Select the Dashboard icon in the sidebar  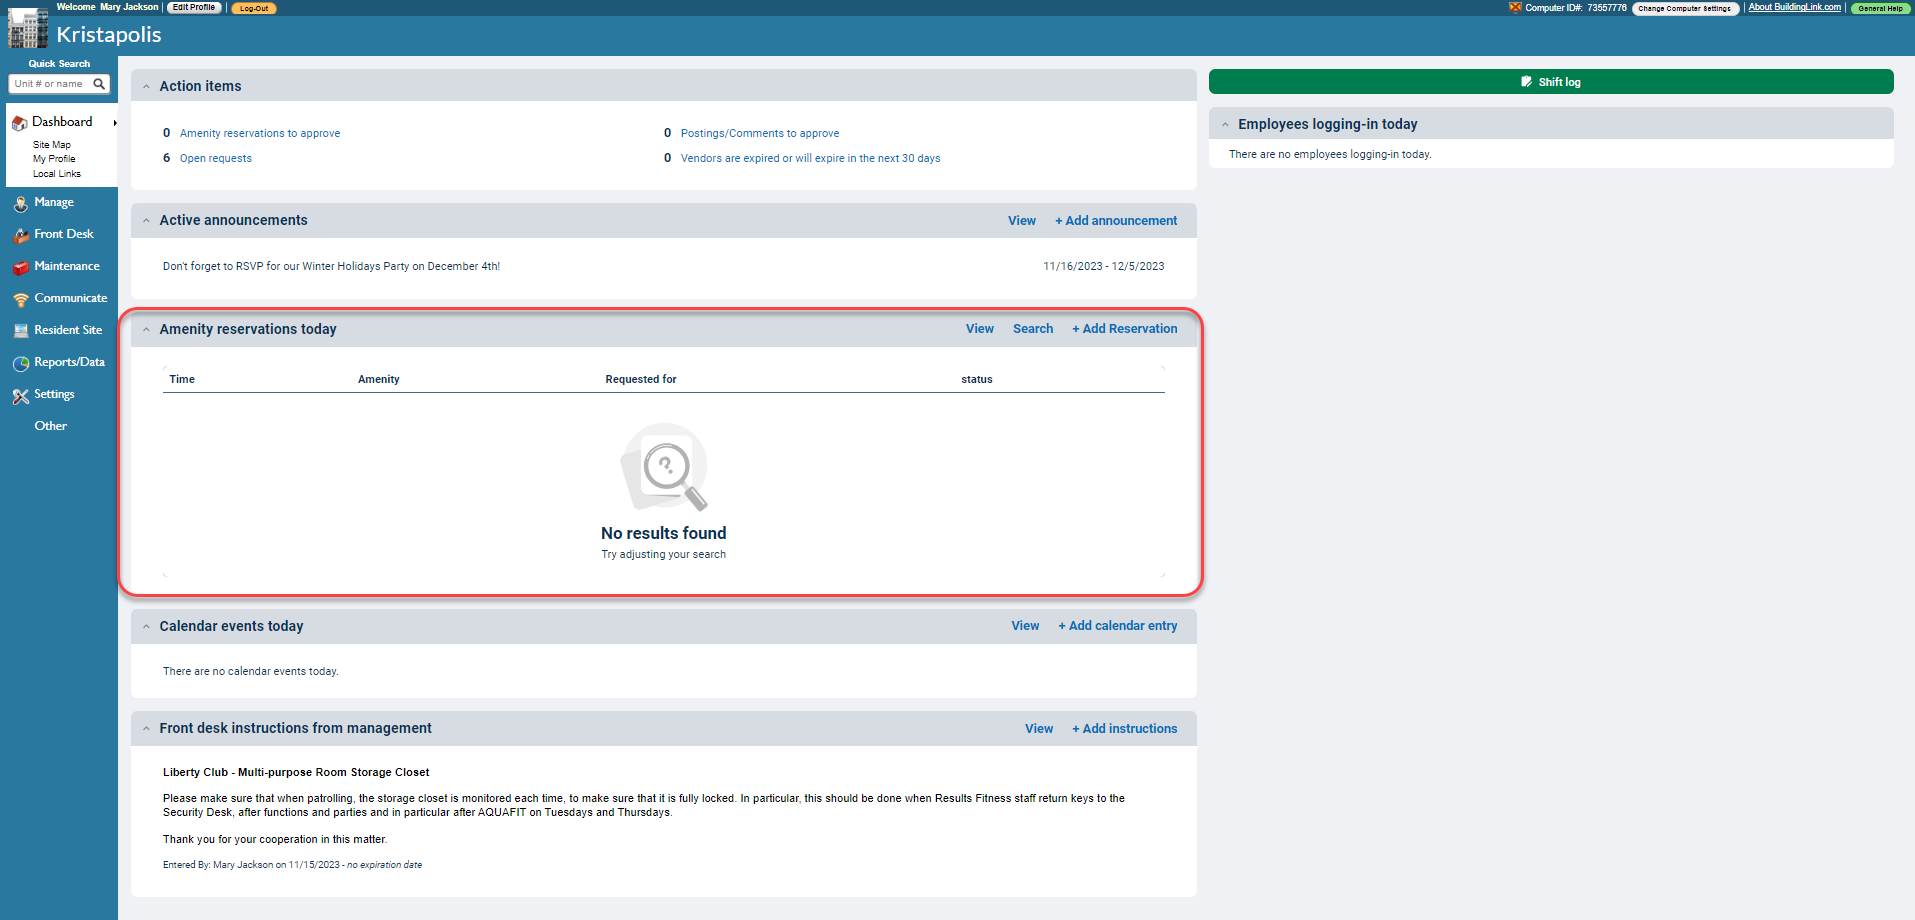[19, 121]
